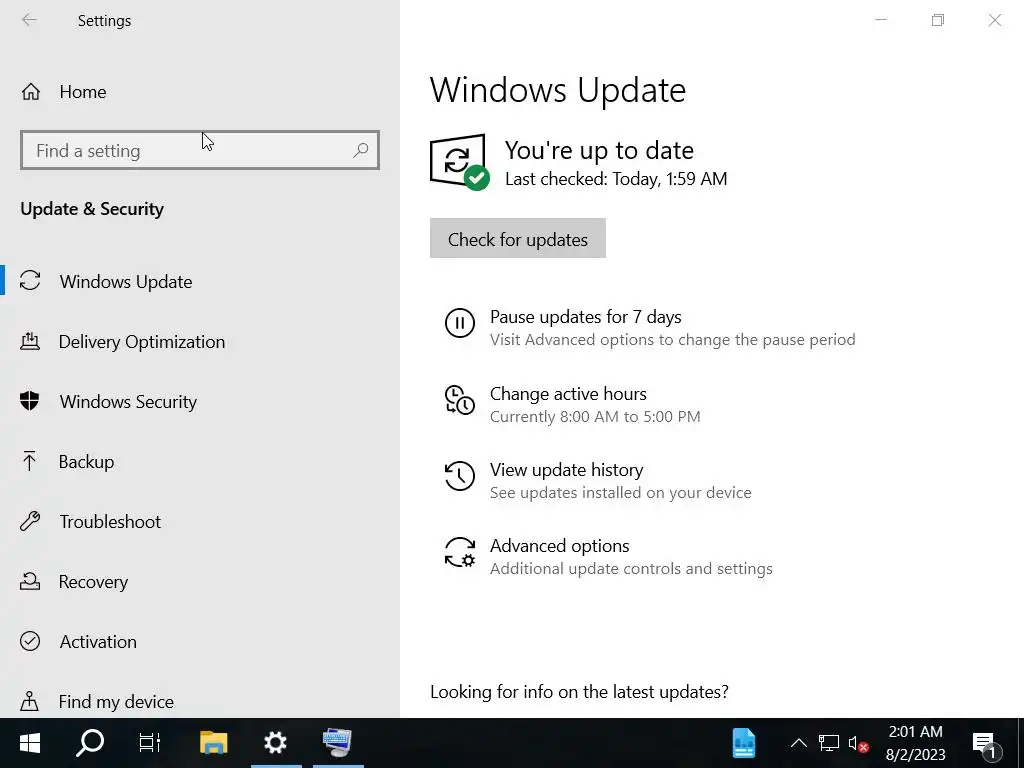Click the Windows Update sync icon in sidebar
Image resolution: width=1024 pixels, height=768 pixels.
30,281
